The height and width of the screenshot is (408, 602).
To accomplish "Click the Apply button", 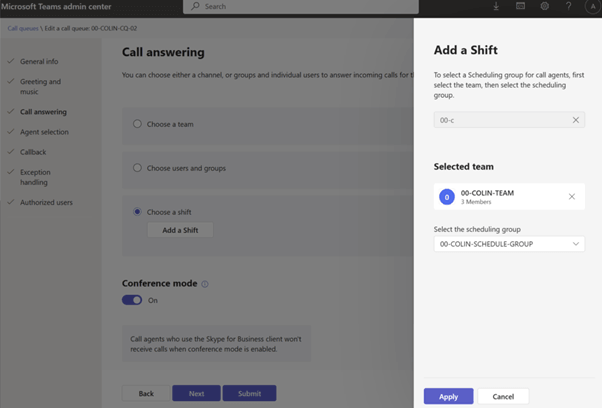I will [x=448, y=396].
